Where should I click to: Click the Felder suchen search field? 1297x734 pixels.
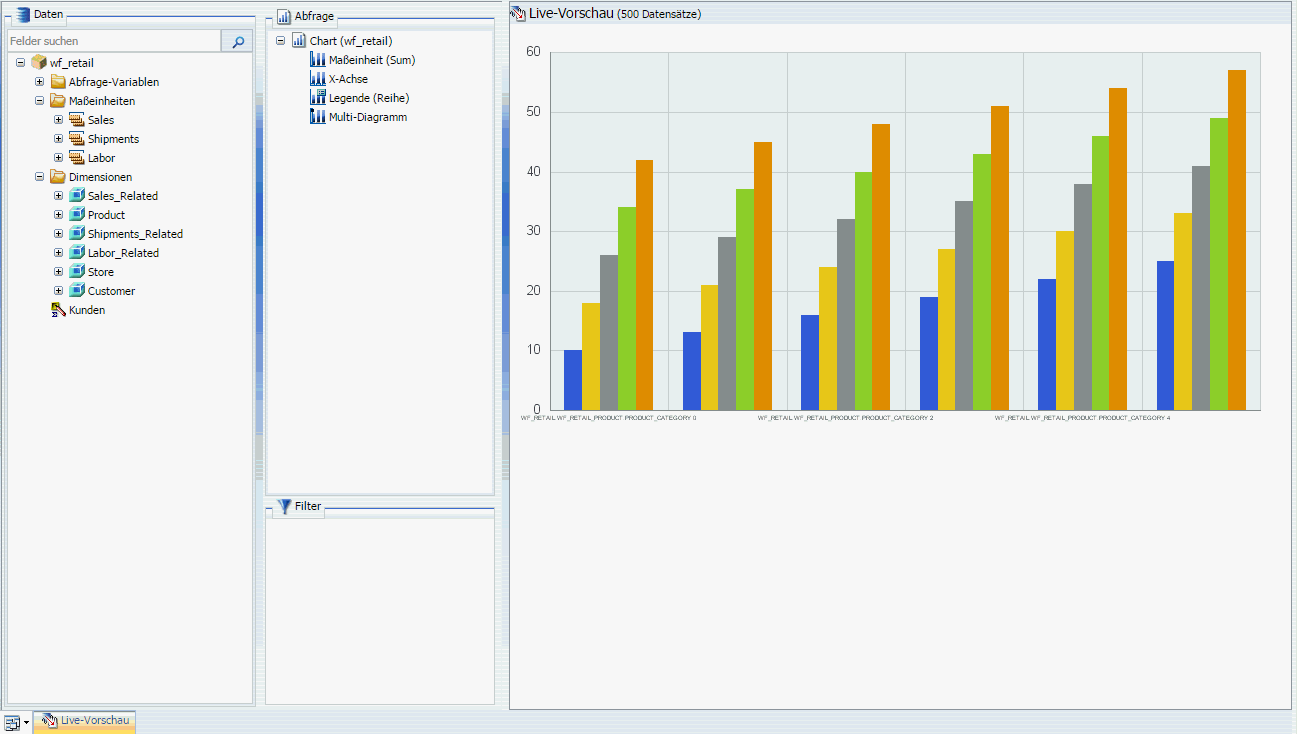pos(114,41)
